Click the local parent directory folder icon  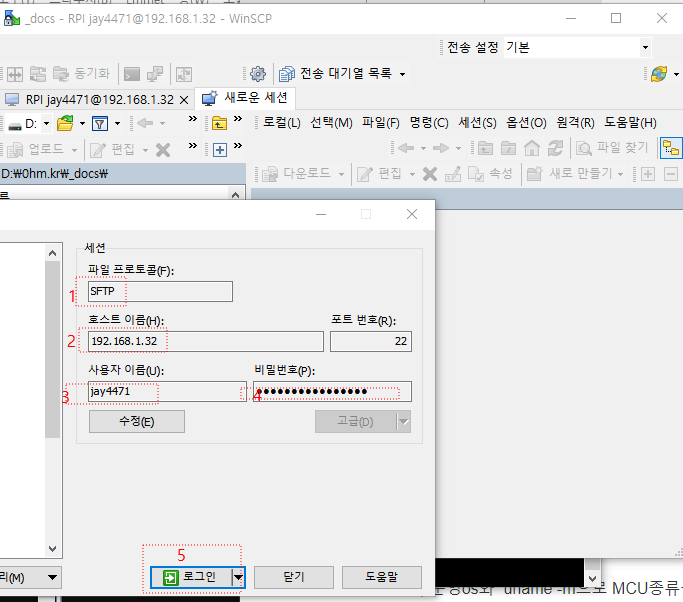click(x=219, y=124)
